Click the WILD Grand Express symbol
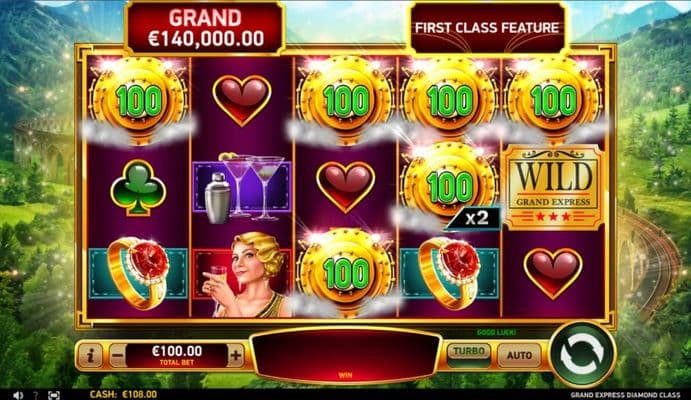 [x=553, y=189]
